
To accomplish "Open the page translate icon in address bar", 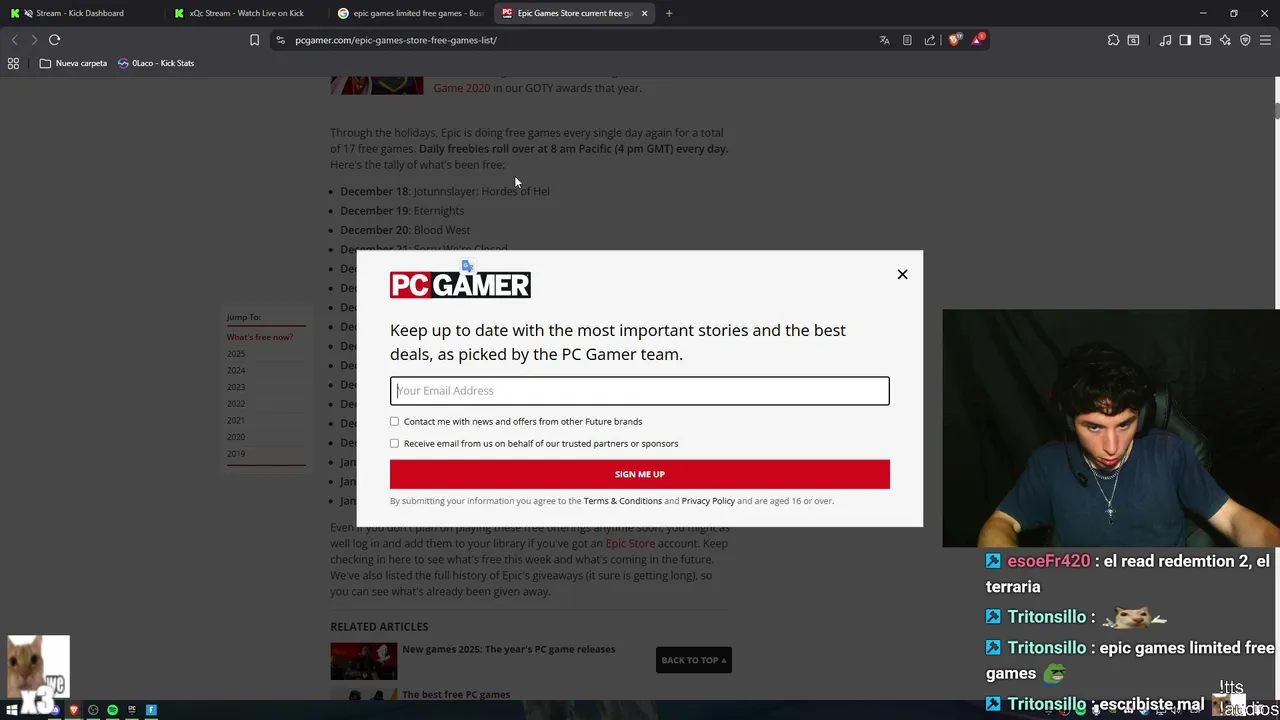I will pos(884,40).
